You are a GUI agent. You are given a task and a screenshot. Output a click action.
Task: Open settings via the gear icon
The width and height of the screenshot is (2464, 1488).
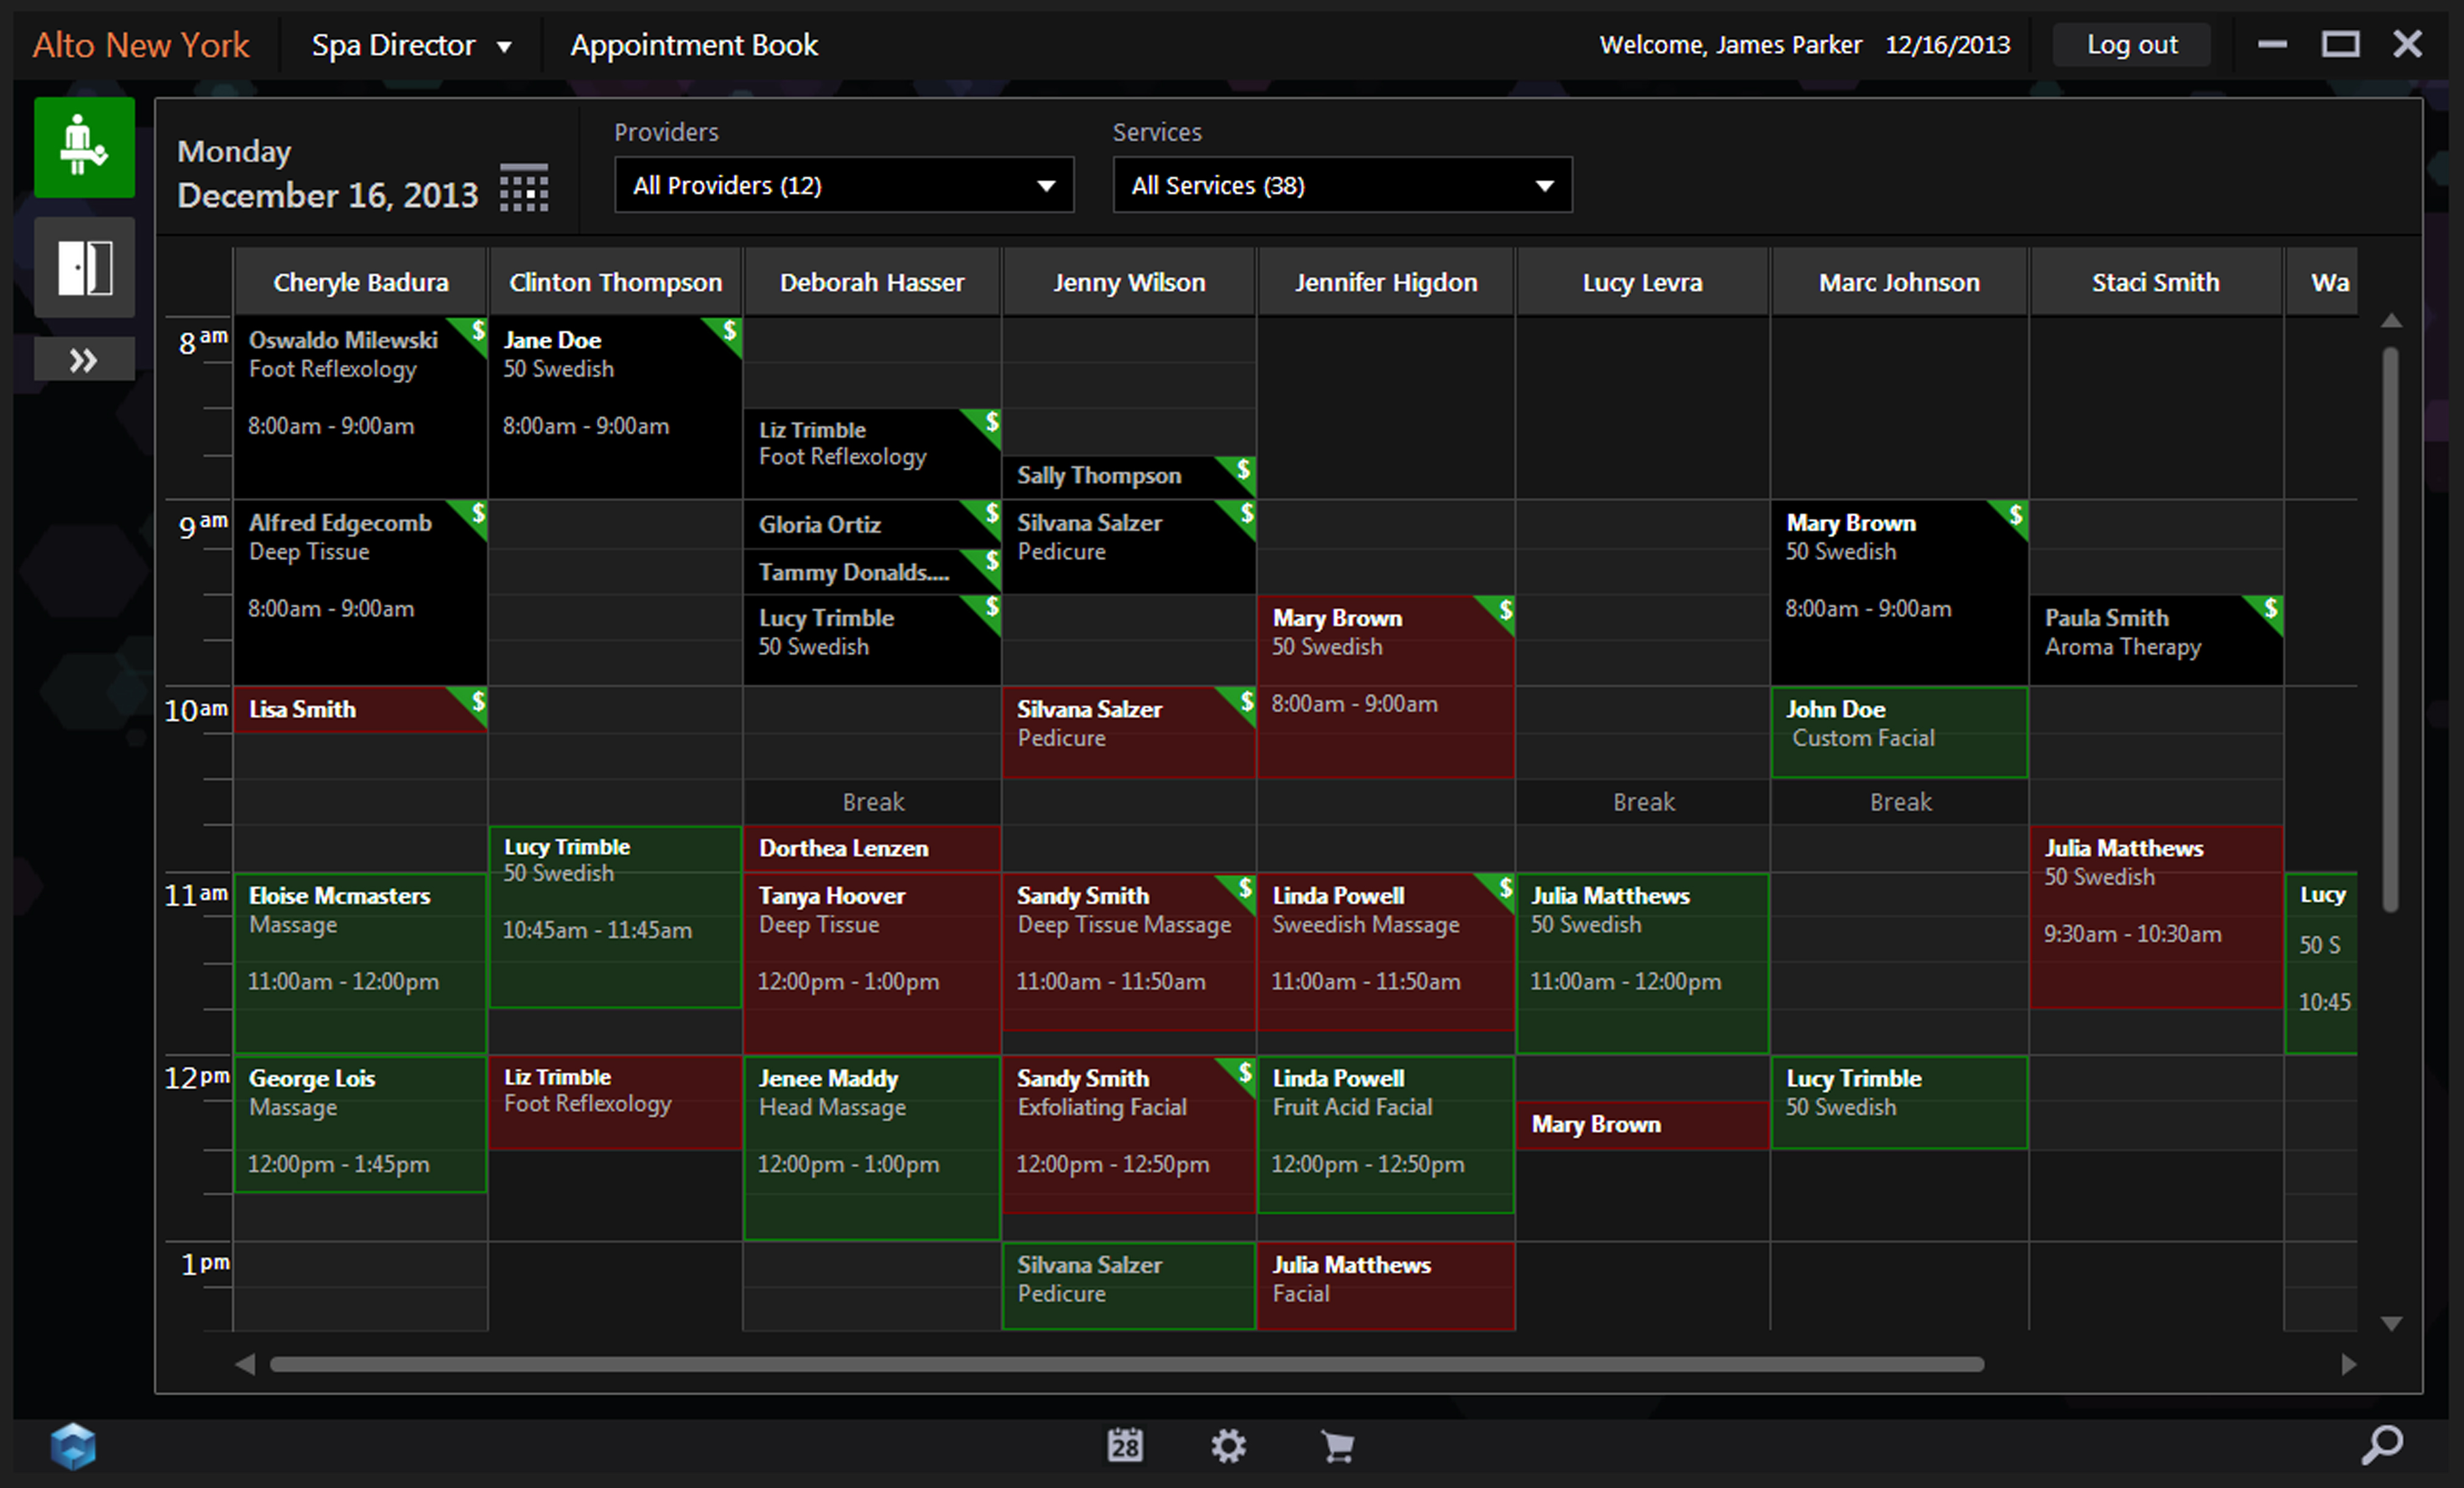pyautogui.click(x=1228, y=1446)
